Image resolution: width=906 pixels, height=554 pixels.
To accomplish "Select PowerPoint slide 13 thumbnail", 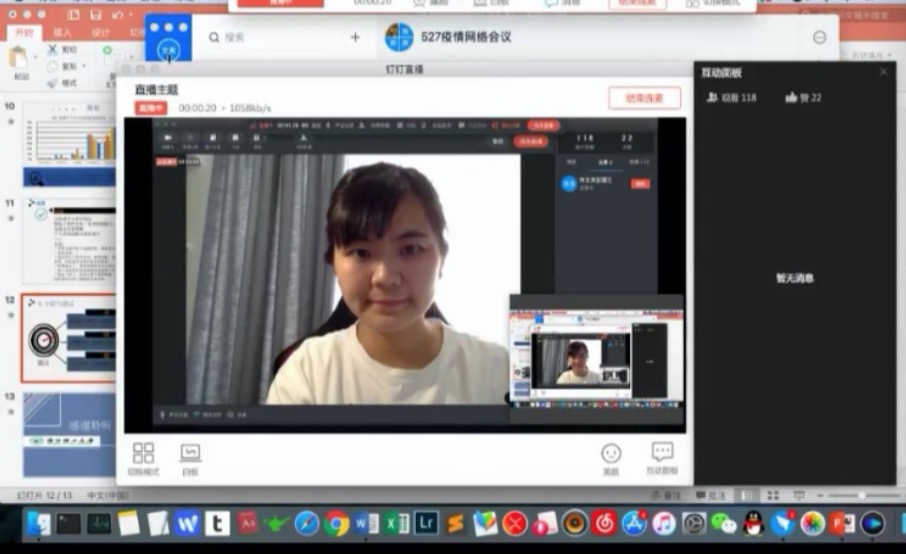I will pyautogui.click(x=69, y=434).
